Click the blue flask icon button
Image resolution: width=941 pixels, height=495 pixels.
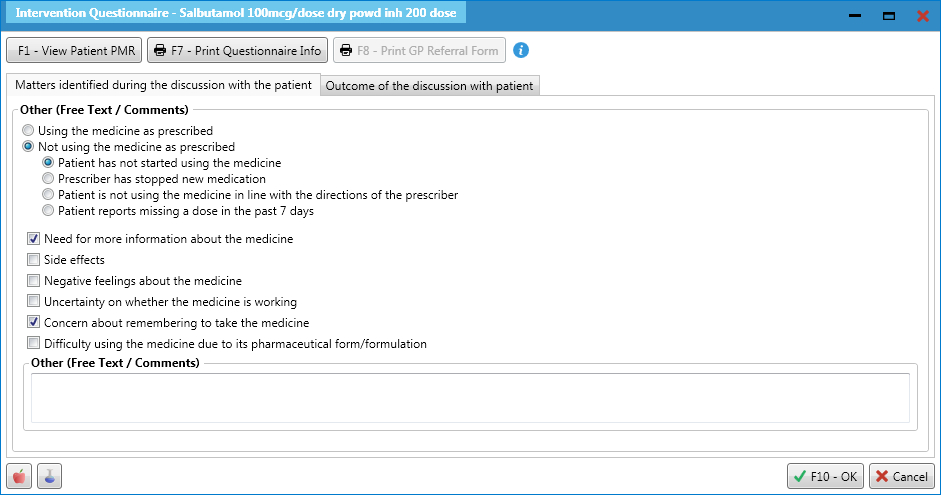click(x=49, y=476)
